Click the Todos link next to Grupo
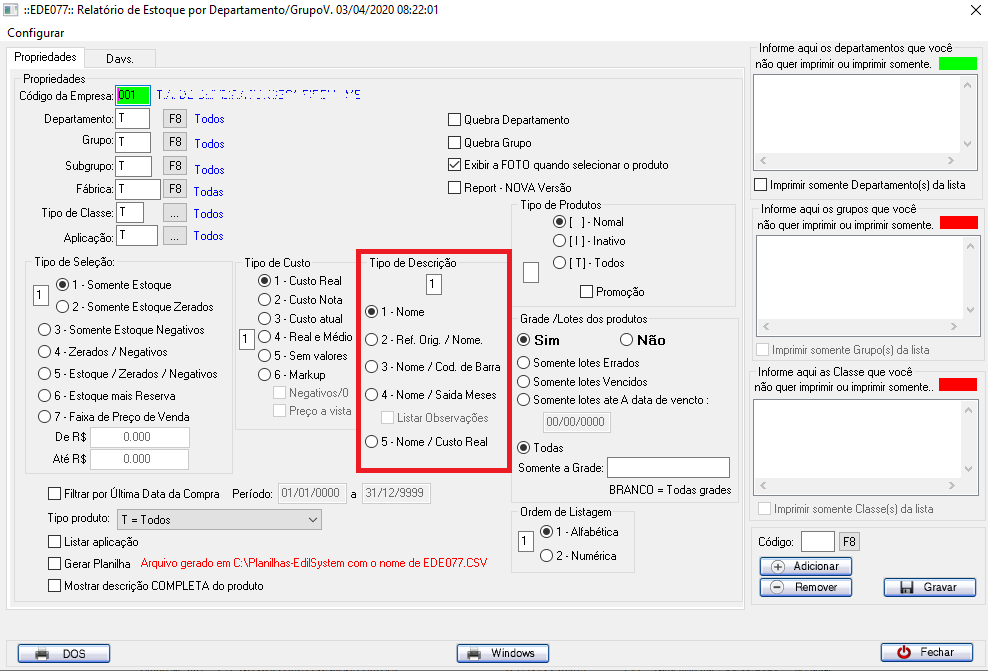Screen dimensions: 988x671 [x=209, y=143]
